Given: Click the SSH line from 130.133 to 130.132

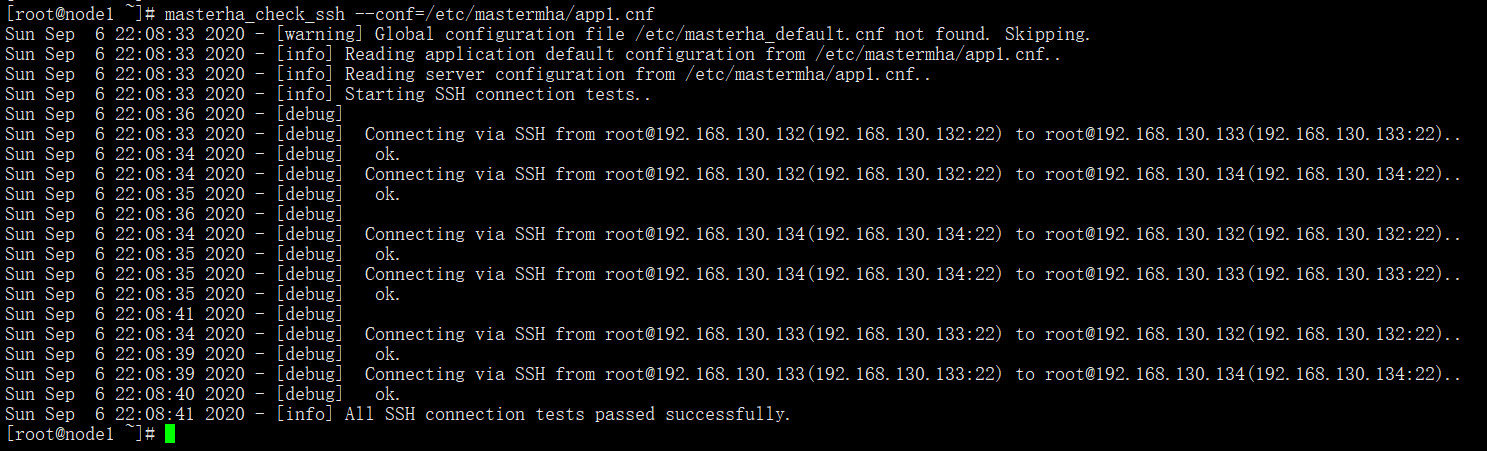Looking at the screenshot, I should click(912, 334).
